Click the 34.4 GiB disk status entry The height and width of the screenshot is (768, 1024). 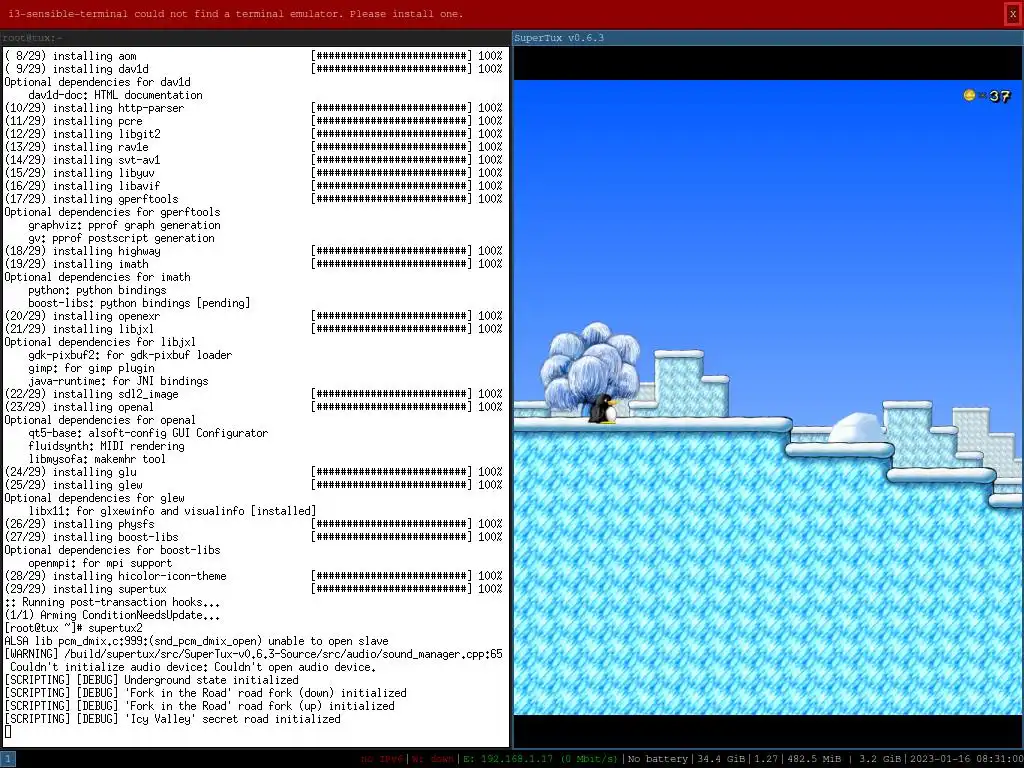coord(721,759)
